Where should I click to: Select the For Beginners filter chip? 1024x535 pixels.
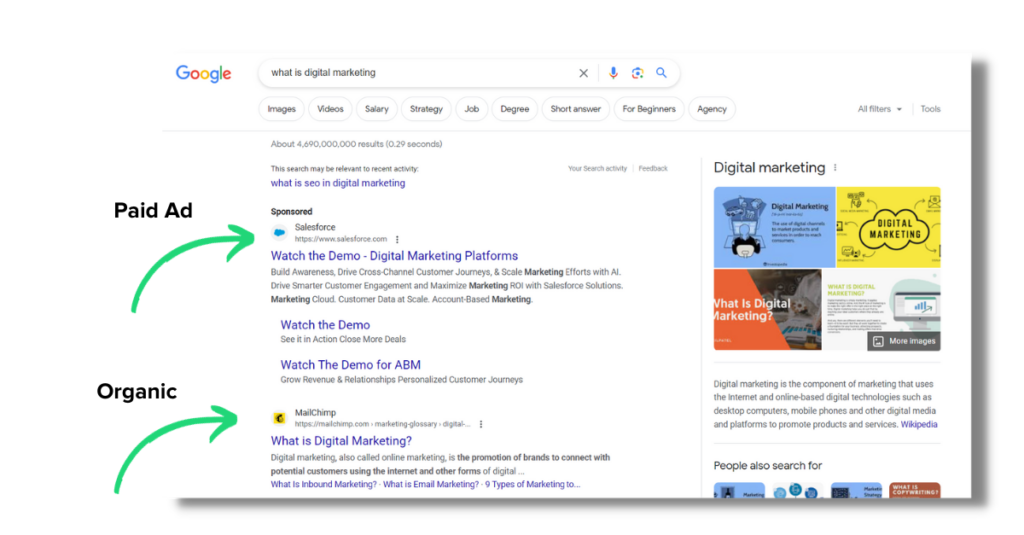(648, 109)
